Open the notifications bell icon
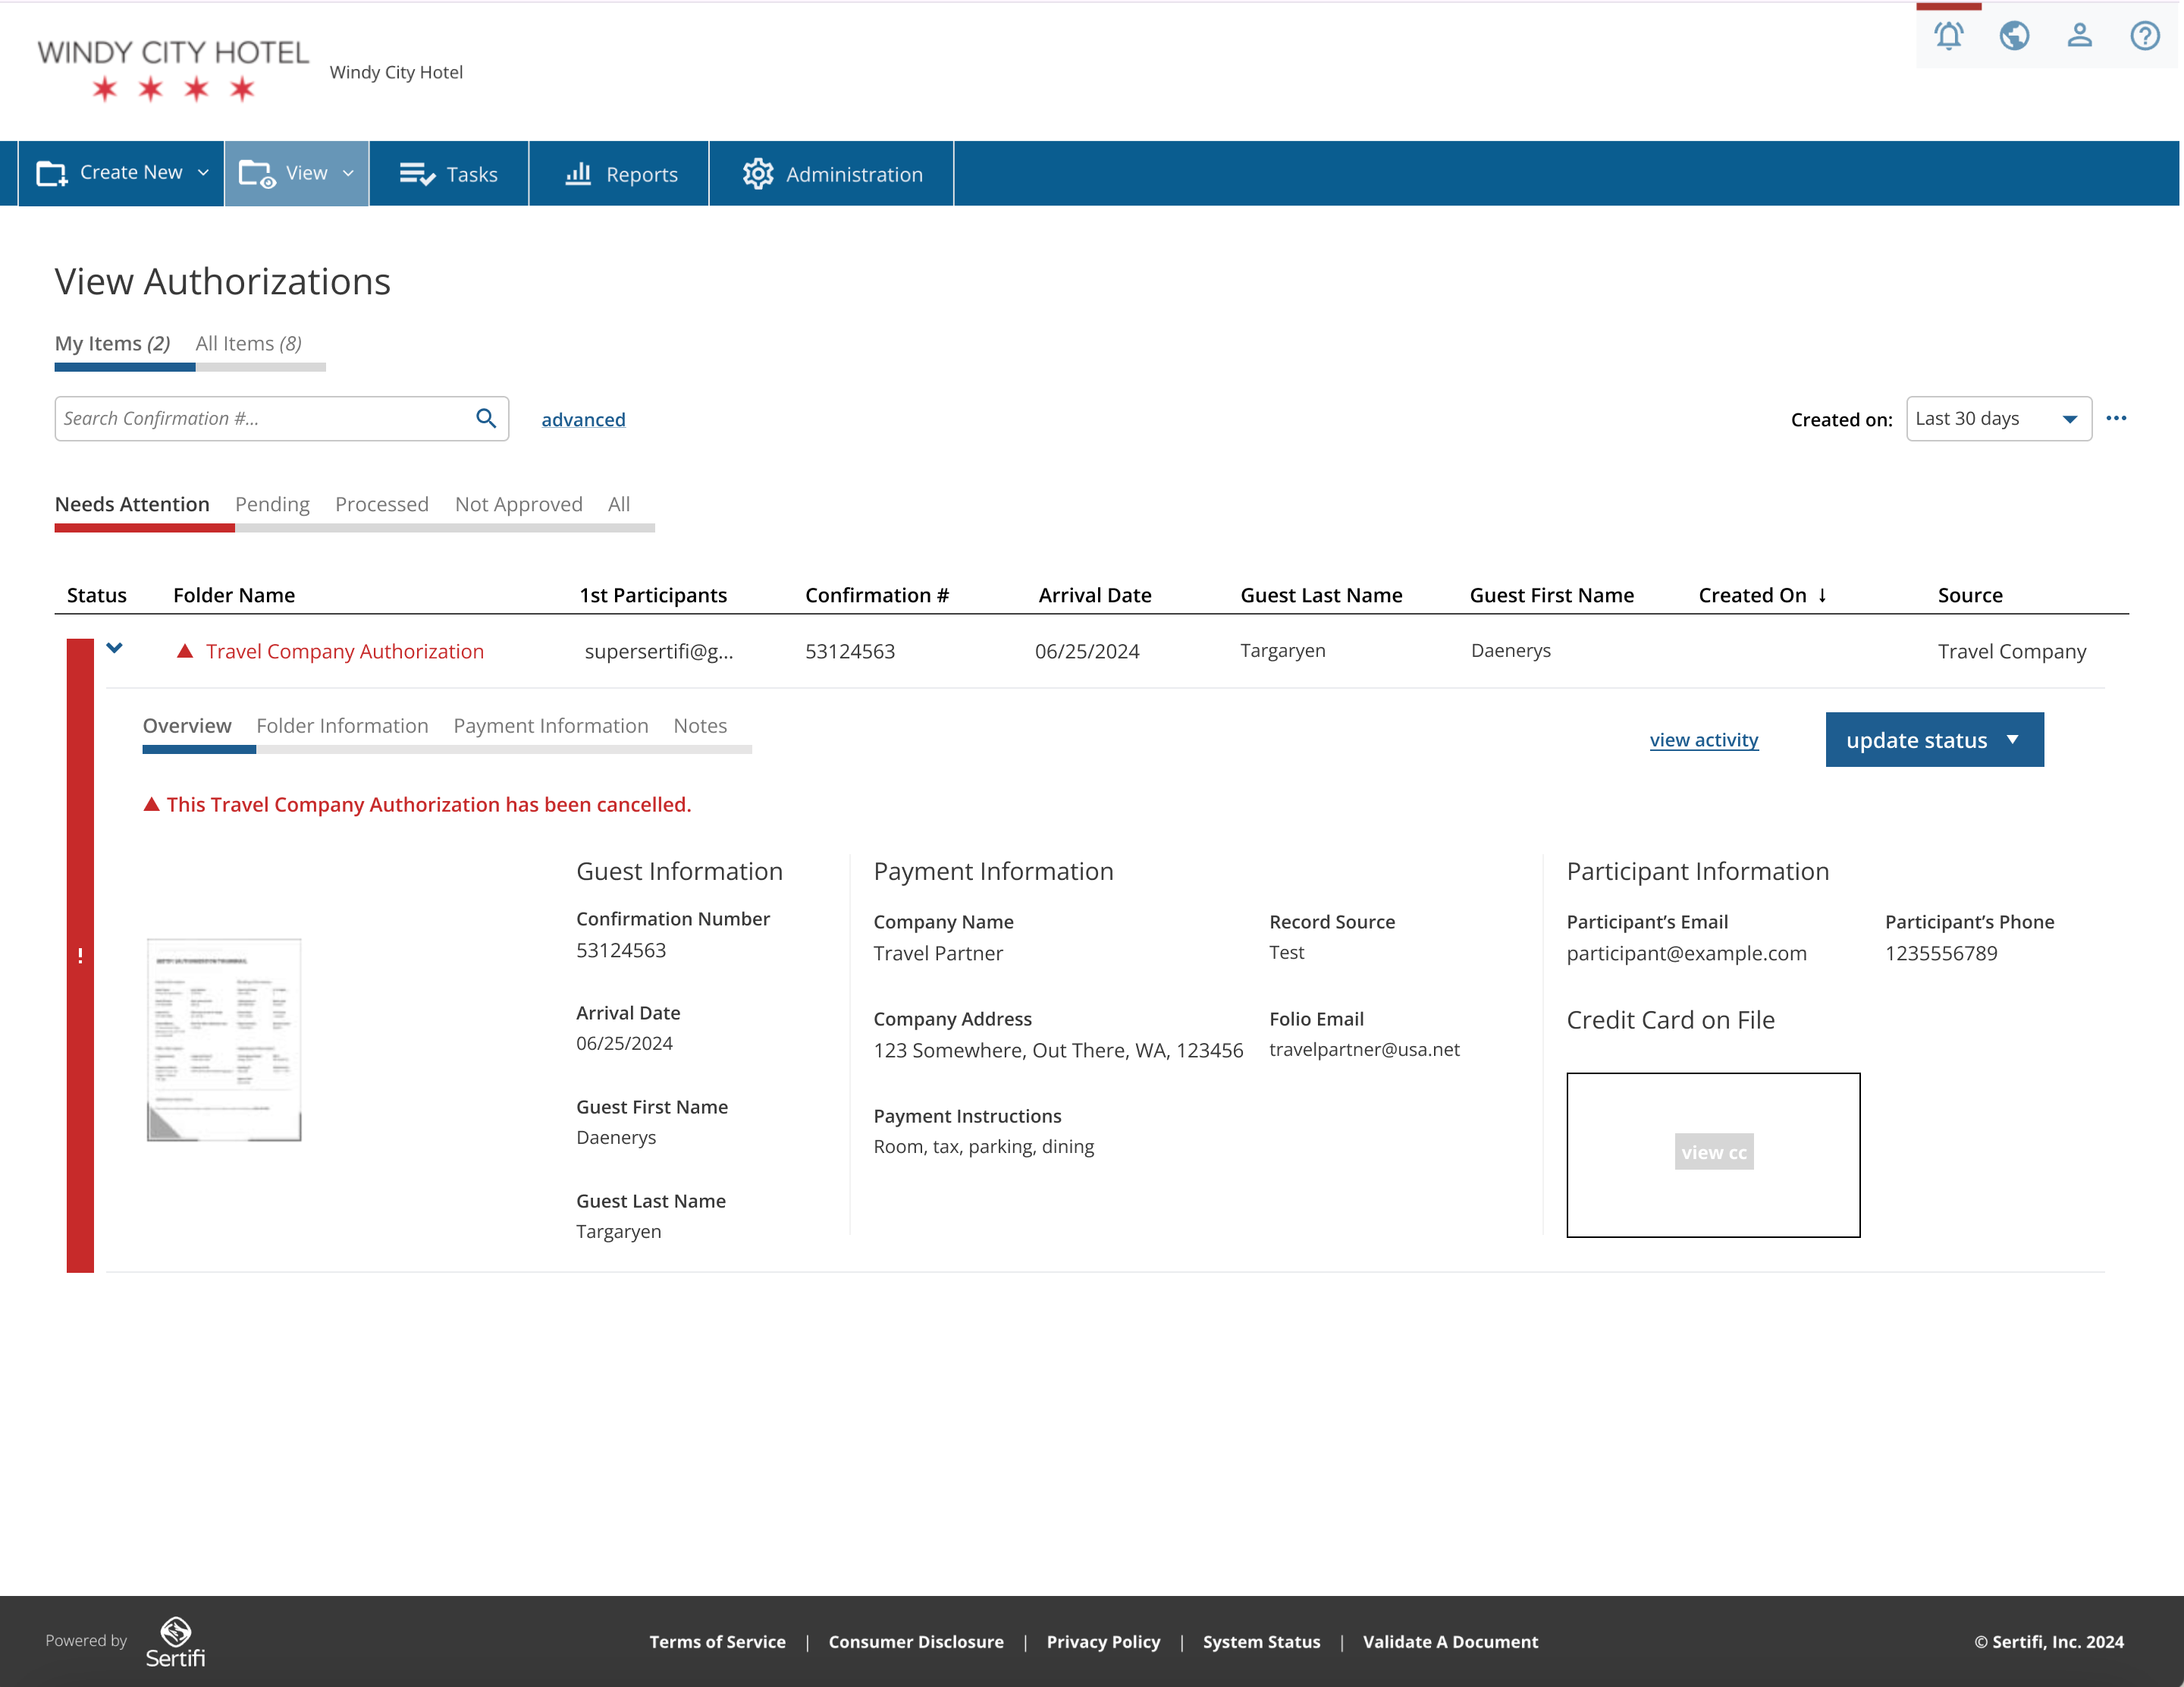This screenshot has height=1687, width=2184. click(x=1948, y=36)
